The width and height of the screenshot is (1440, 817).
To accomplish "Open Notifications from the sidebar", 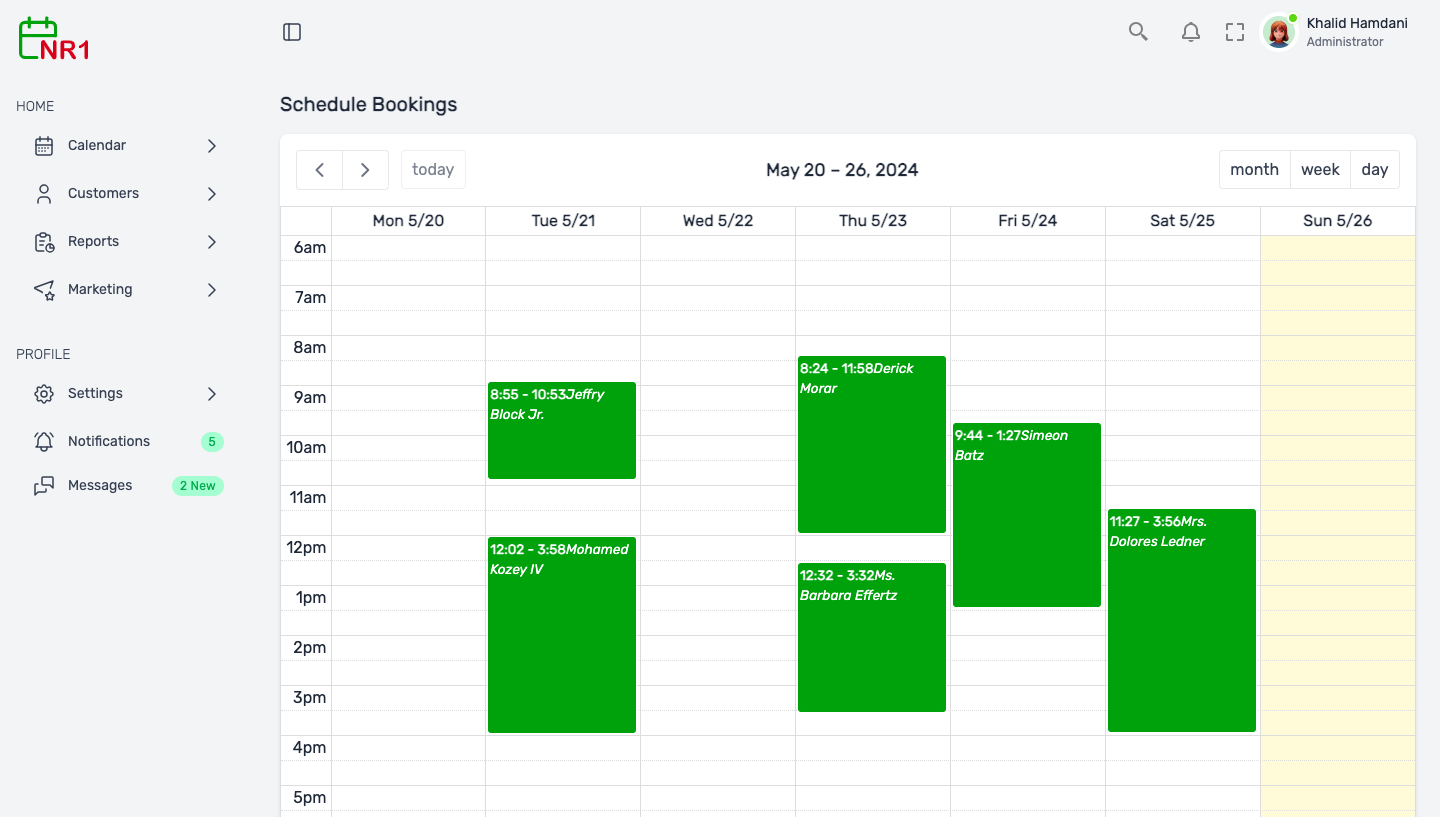I will (108, 441).
